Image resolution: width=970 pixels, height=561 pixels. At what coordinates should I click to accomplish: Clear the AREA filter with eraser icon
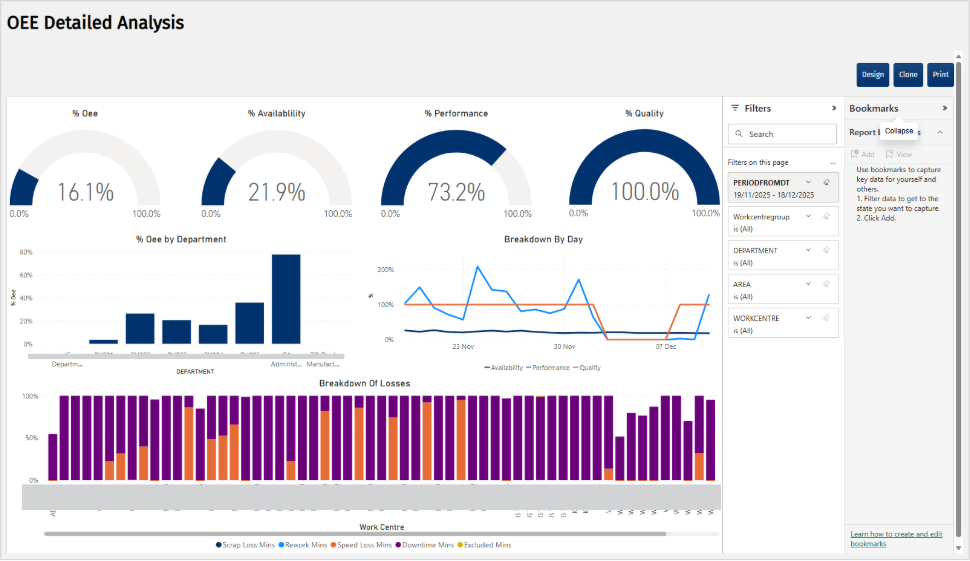pos(826,284)
